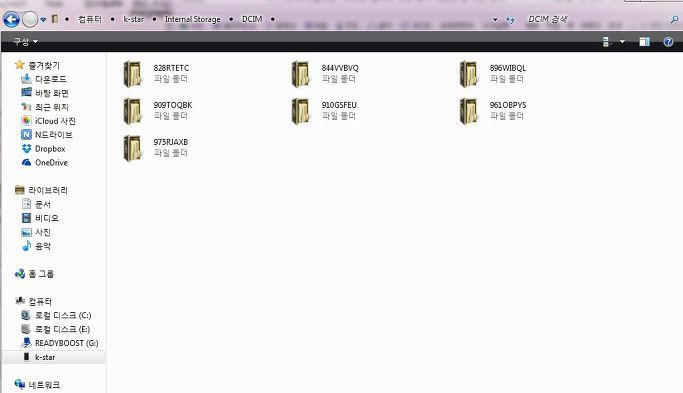Image resolution: width=683 pixels, height=393 pixels.
Task: Open Dropbox in the navigation pane
Action: [x=50, y=149]
